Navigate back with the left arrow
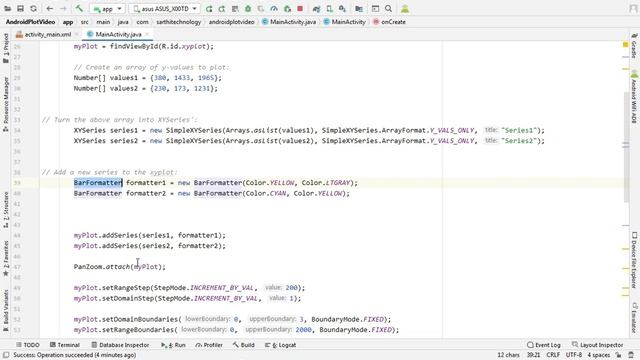The image size is (640, 360). pos(50,9)
